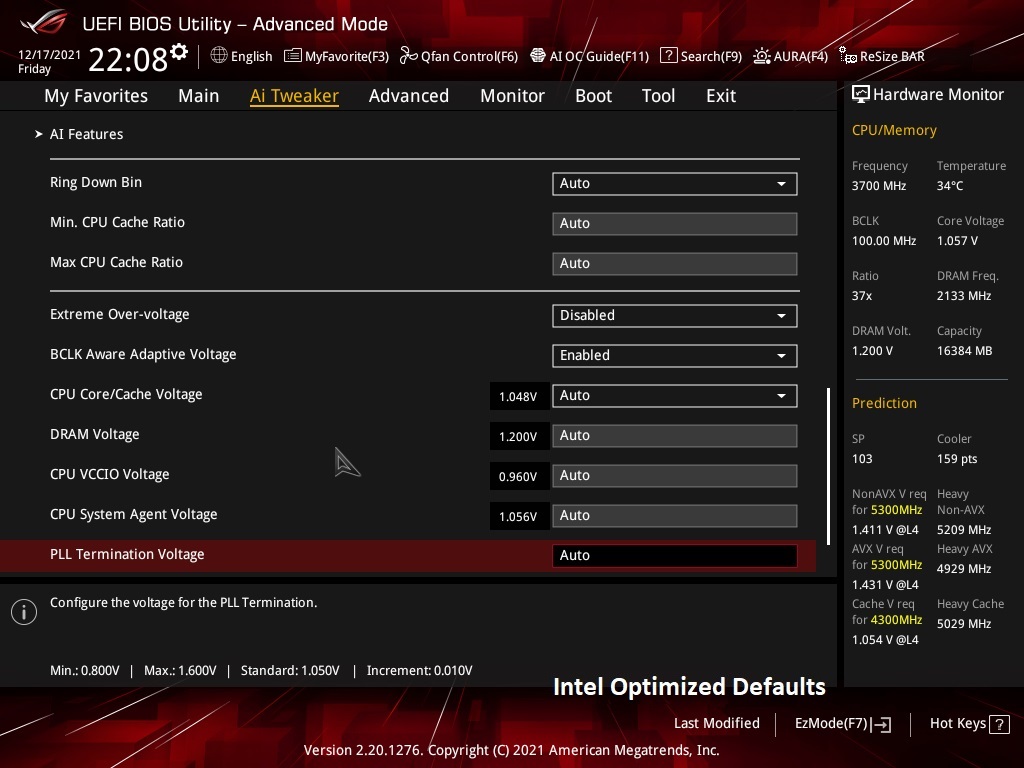Select the DRAM Voltage input field
Screen dimensions: 1024x768
pos(674,435)
